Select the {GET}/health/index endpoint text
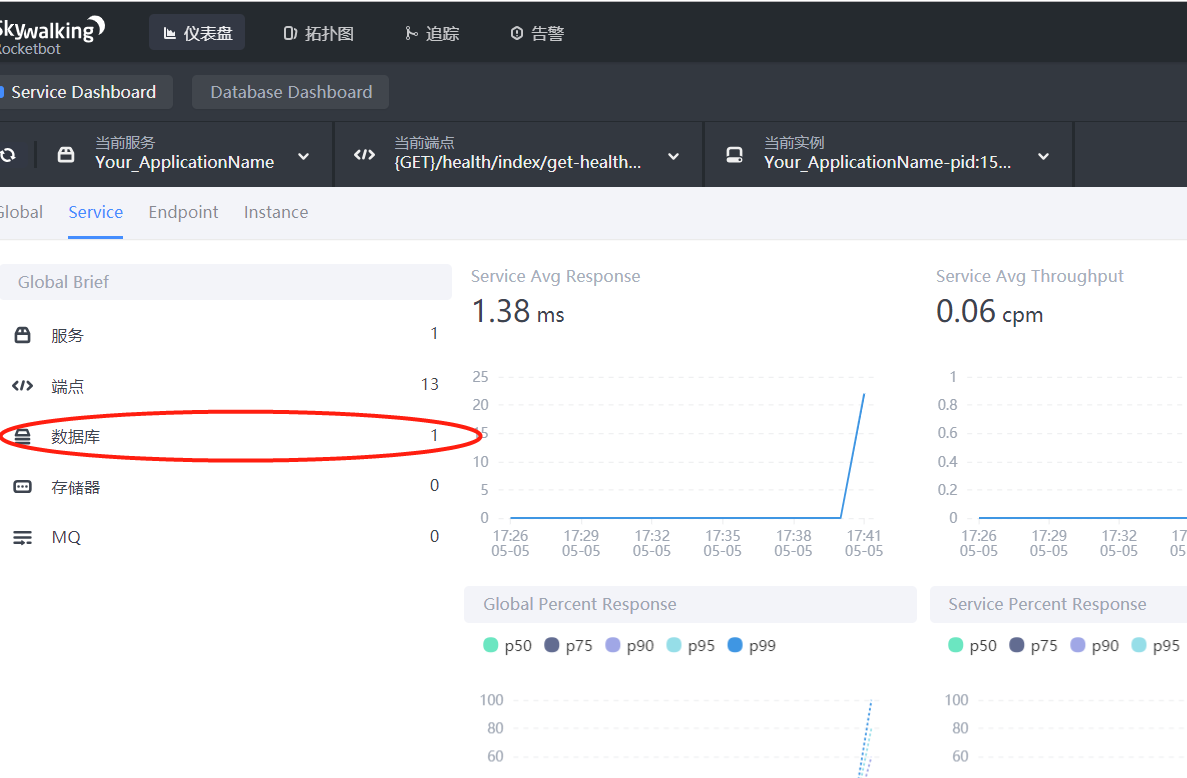This screenshot has height=778, width=1187. [518, 162]
